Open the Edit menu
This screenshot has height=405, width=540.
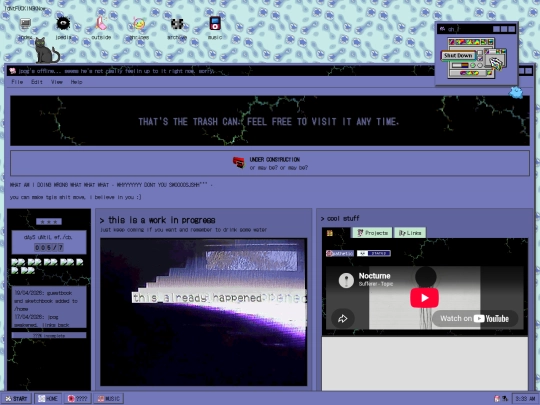click(37, 82)
